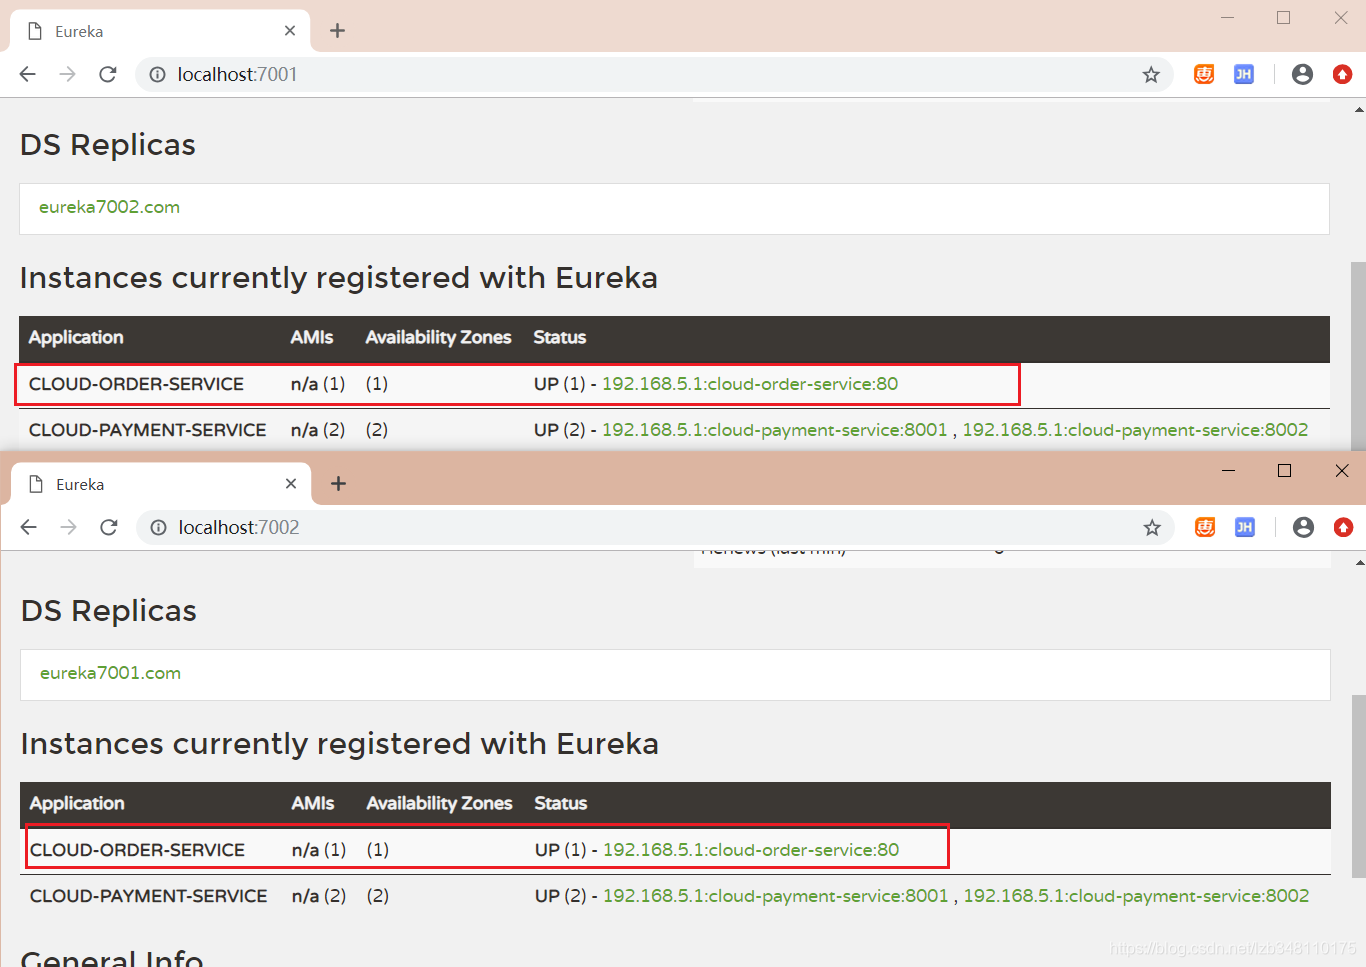The image size is (1366, 967).
Task: Click CLOUD-PAYMENT-SERVICE cell on localhost:7002 page
Action: [x=148, y=896]
